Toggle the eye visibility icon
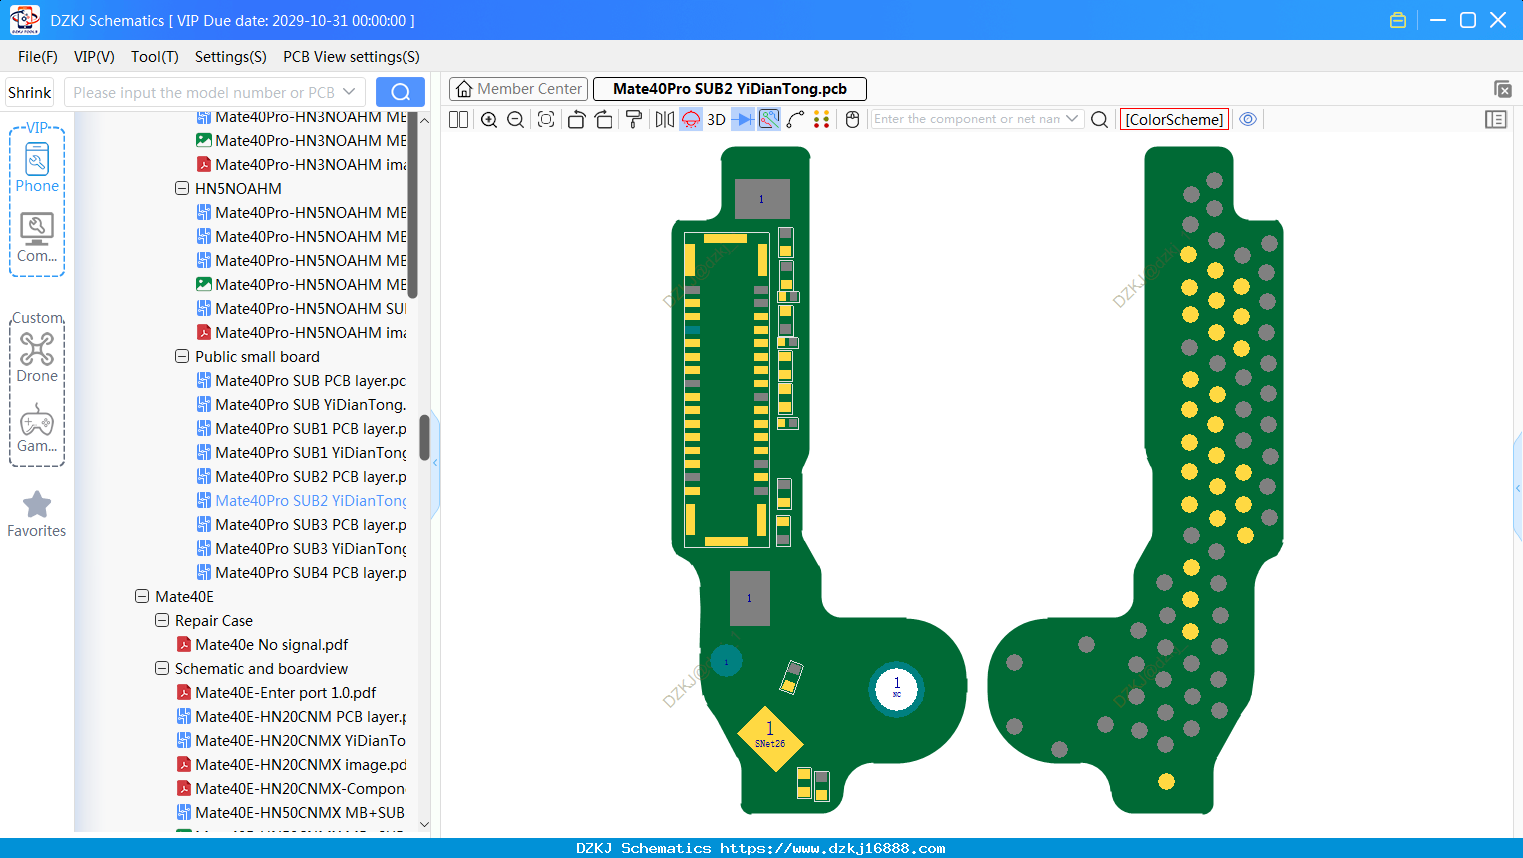The height and width of the screenshot is (858, 1523). (x=1248, y=119)
